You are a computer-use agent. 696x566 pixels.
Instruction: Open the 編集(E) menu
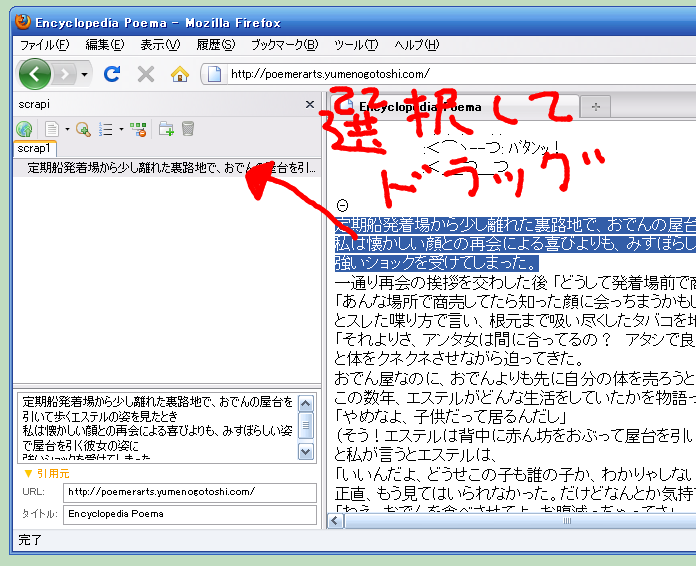(x=105, y=45)
